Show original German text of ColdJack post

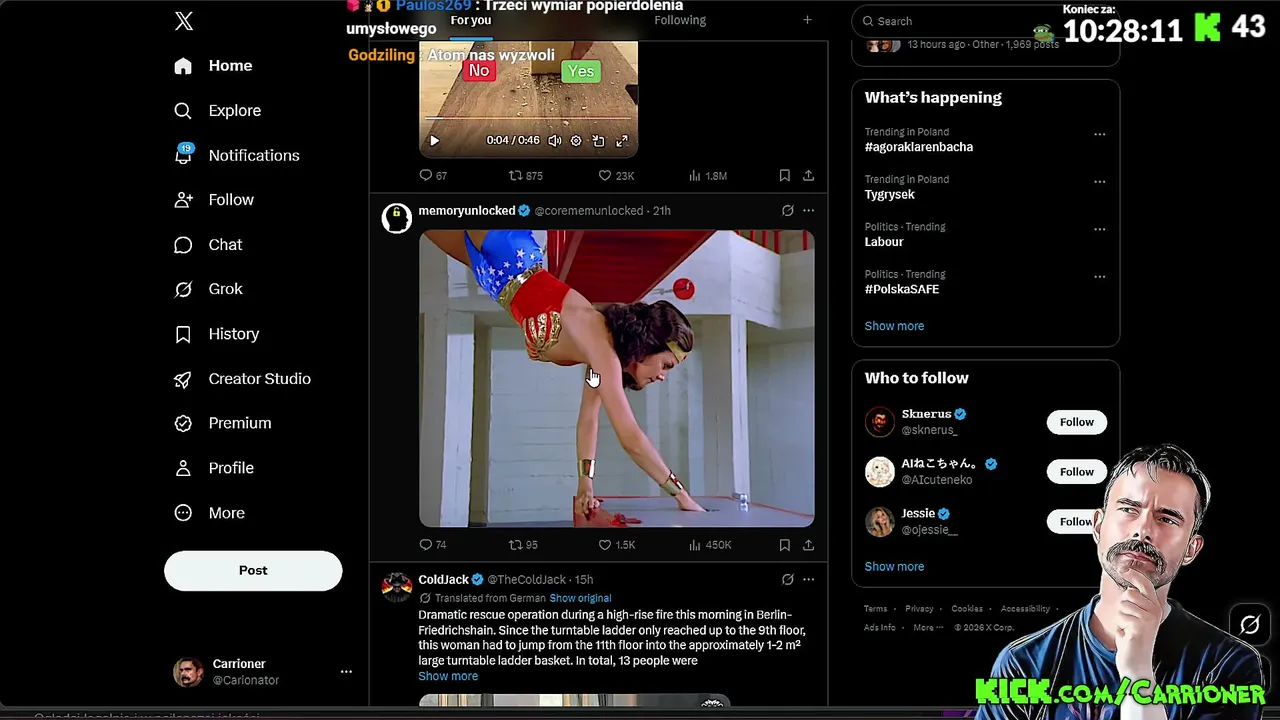580,598
